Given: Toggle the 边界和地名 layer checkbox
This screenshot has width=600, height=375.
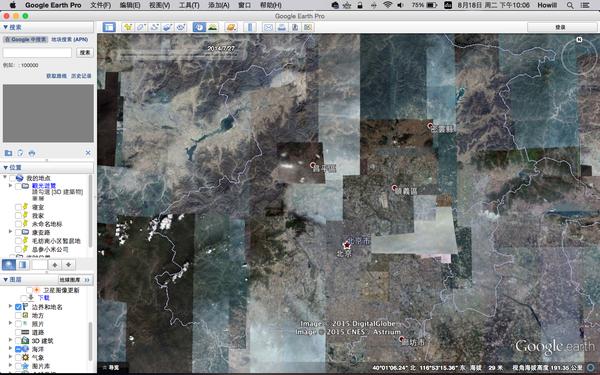Looking at the screenshot, I should (x=18, y=307).
